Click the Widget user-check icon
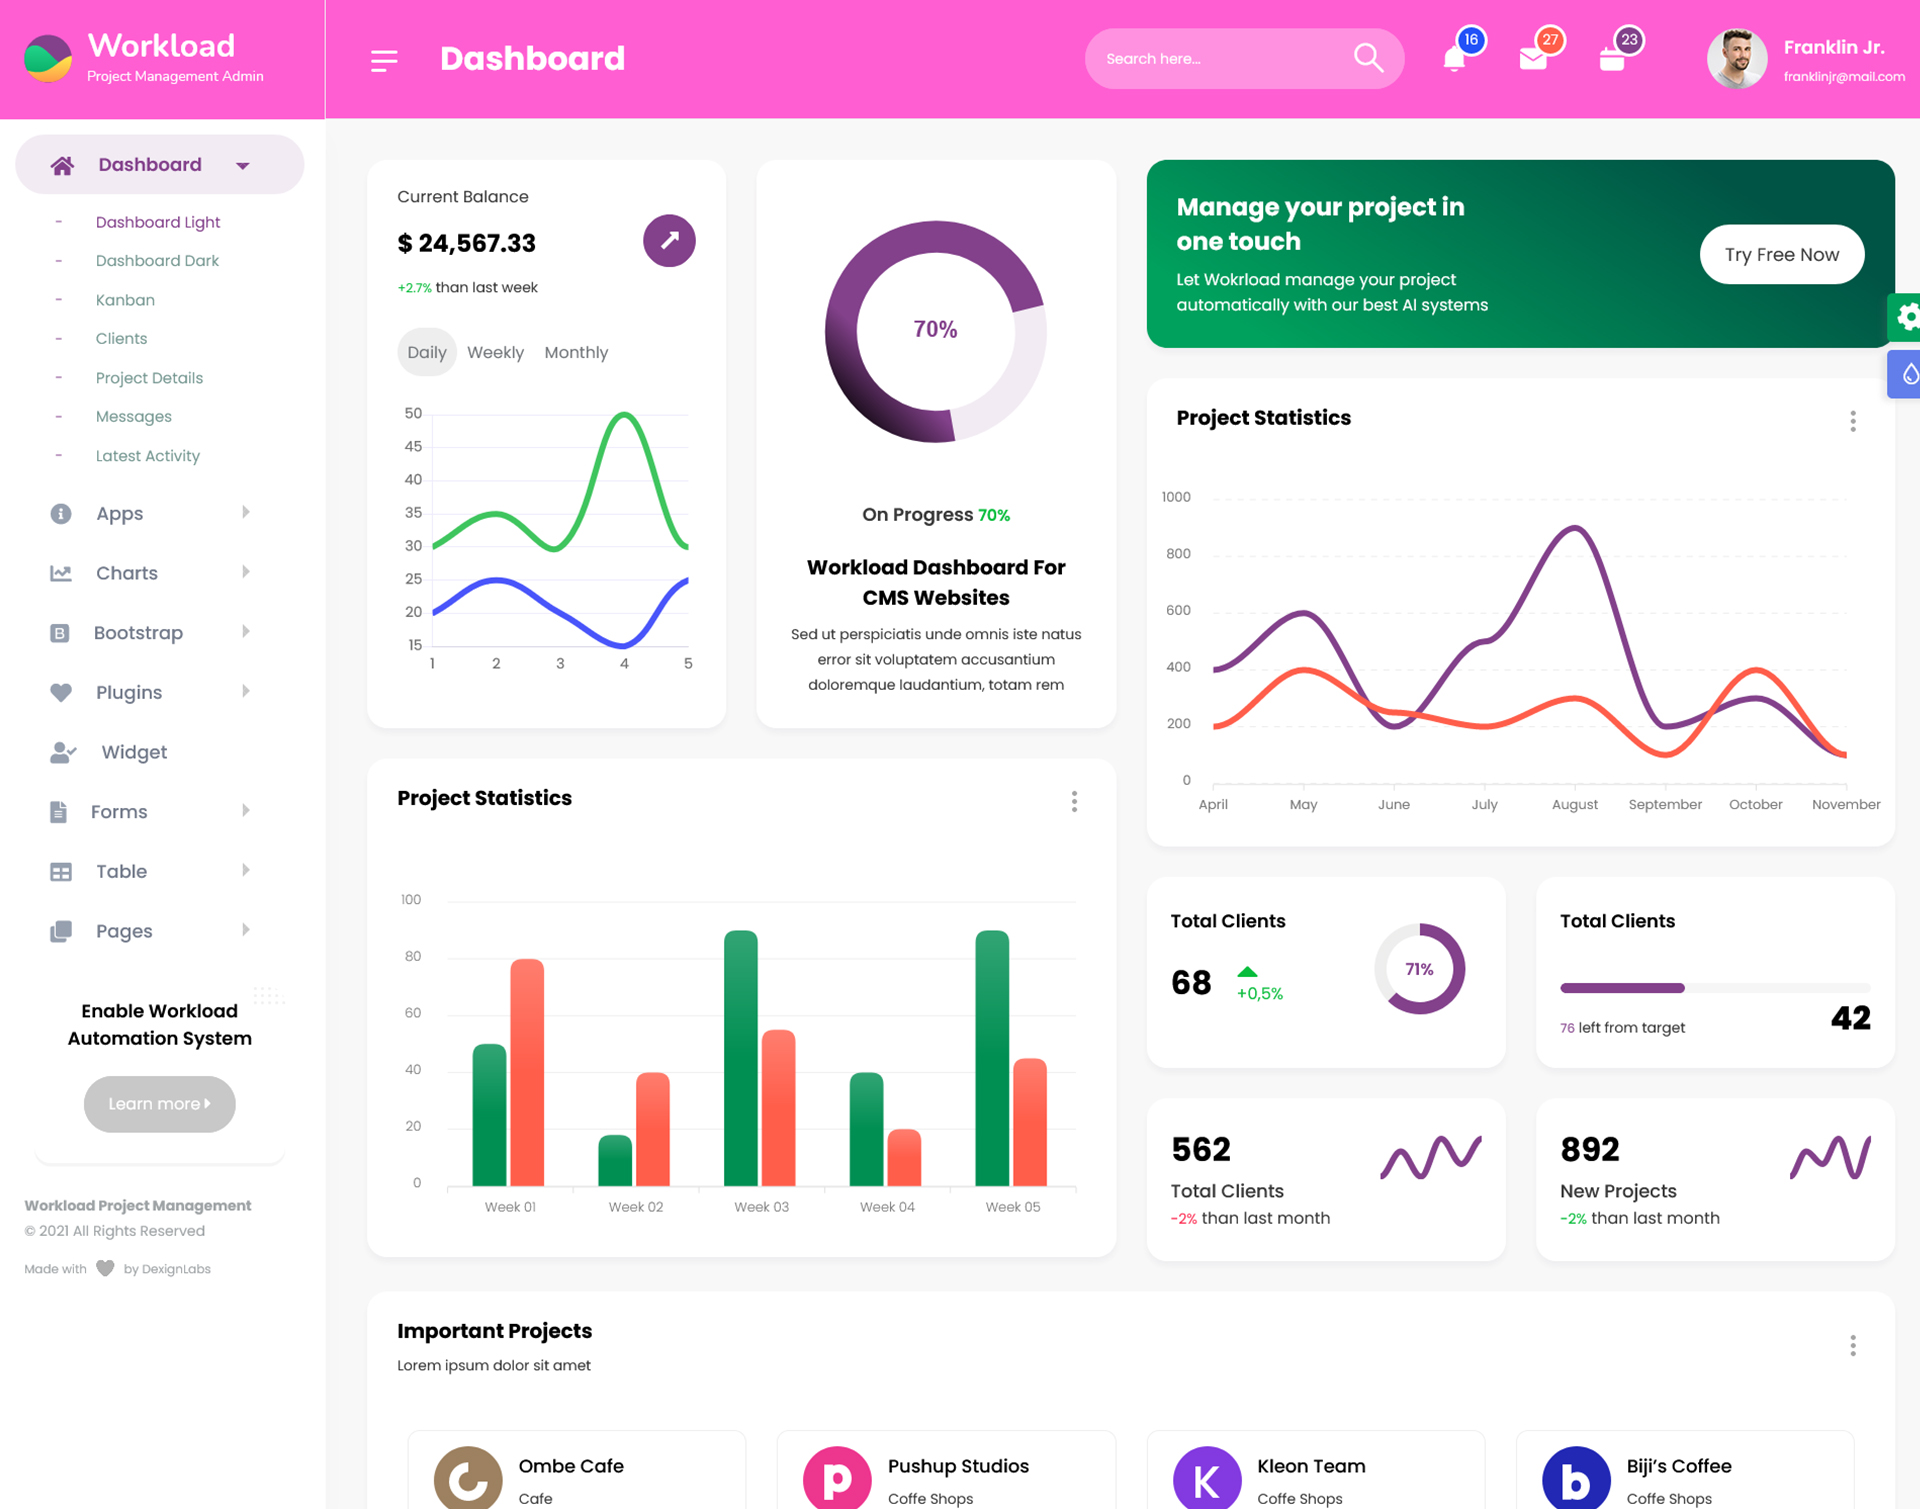This screenshot has width=1920, height=1509. pos(63,752)
